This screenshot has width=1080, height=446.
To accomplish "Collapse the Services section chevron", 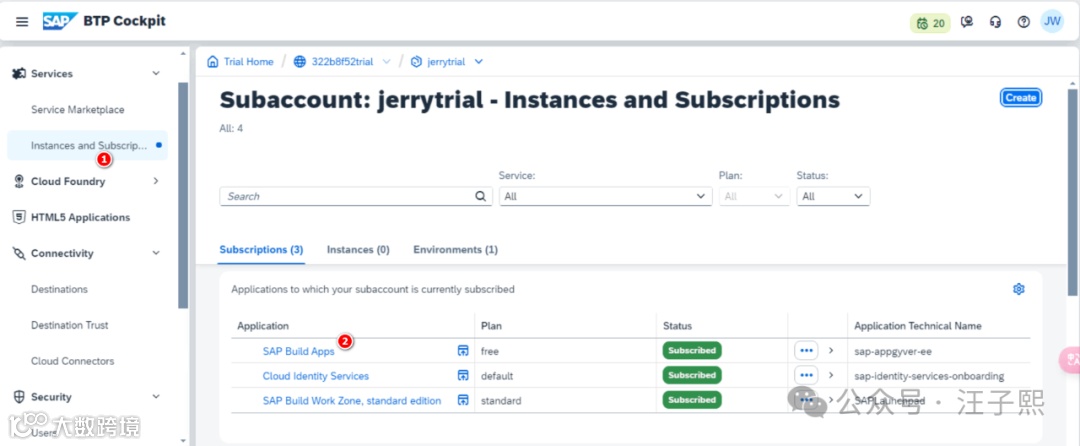I will coord(156,74).
